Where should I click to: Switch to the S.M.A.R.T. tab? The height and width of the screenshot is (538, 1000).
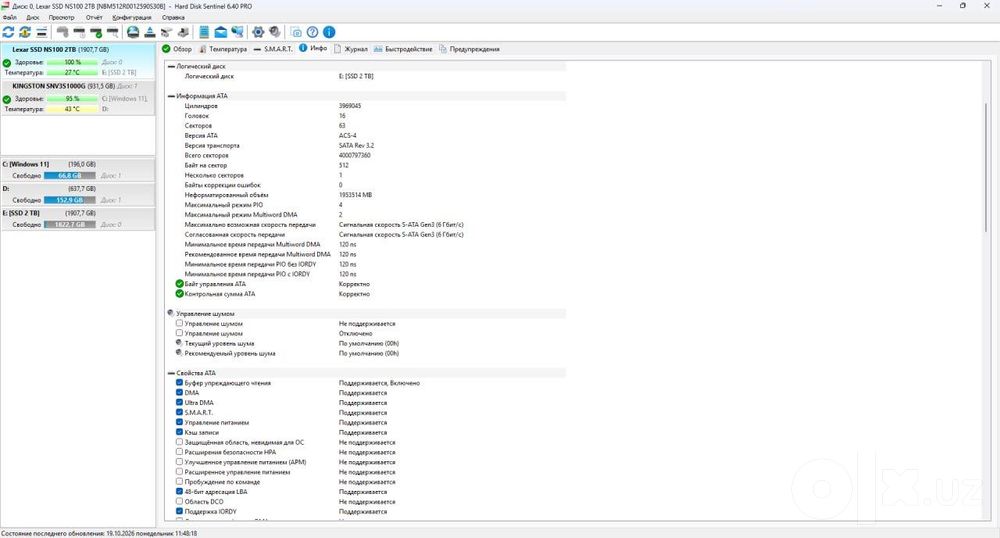273,48
